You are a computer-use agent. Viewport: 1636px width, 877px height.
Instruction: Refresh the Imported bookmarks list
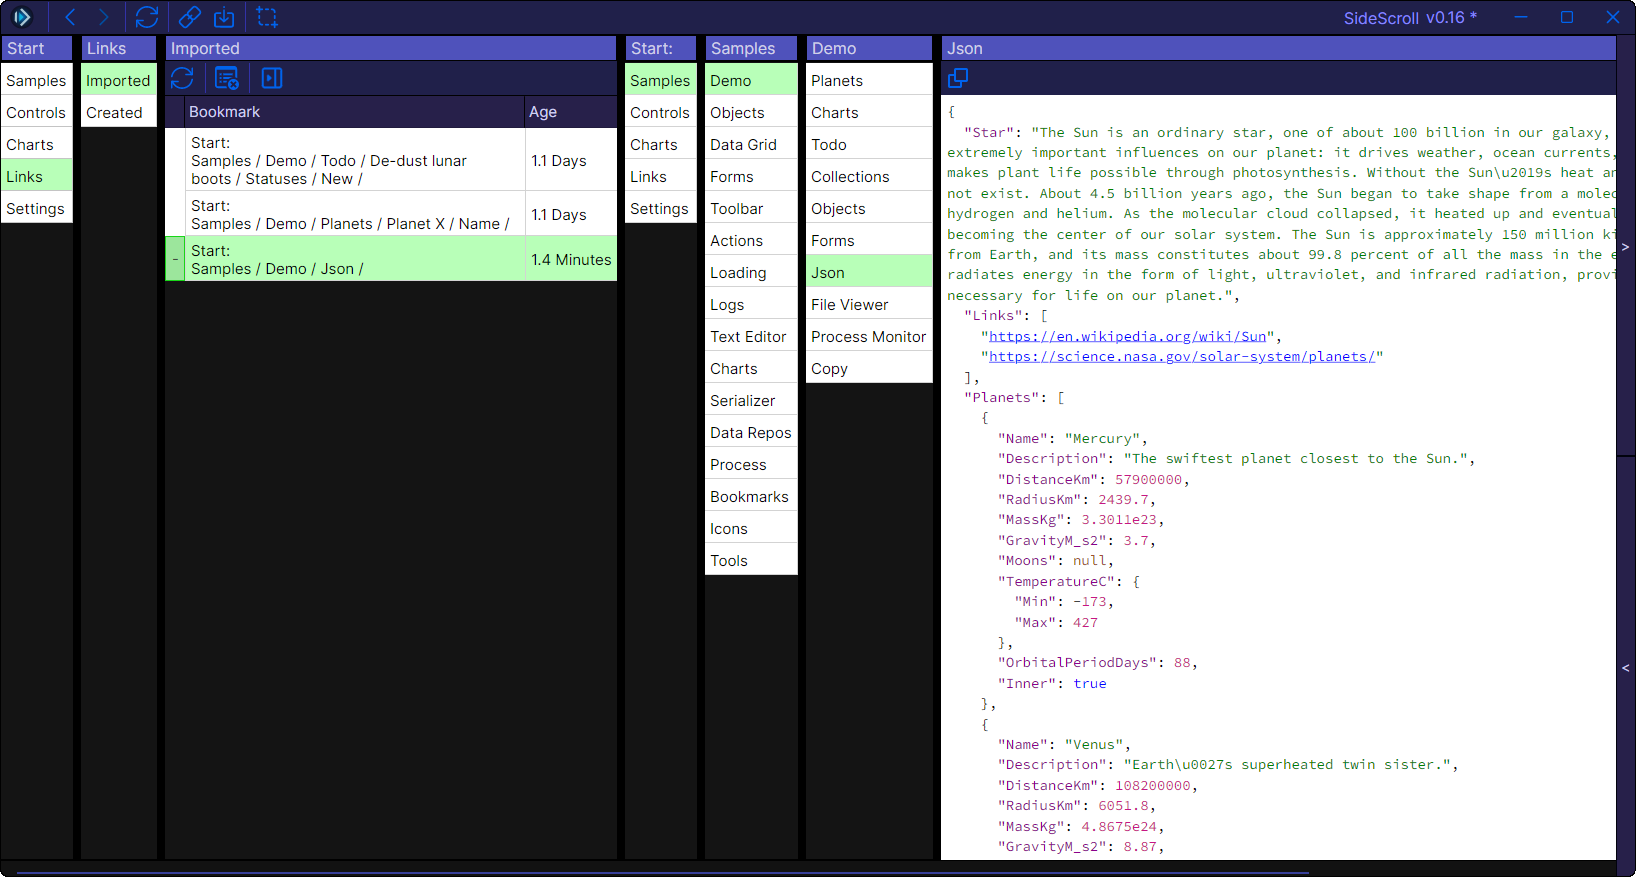tap(182, 78)
